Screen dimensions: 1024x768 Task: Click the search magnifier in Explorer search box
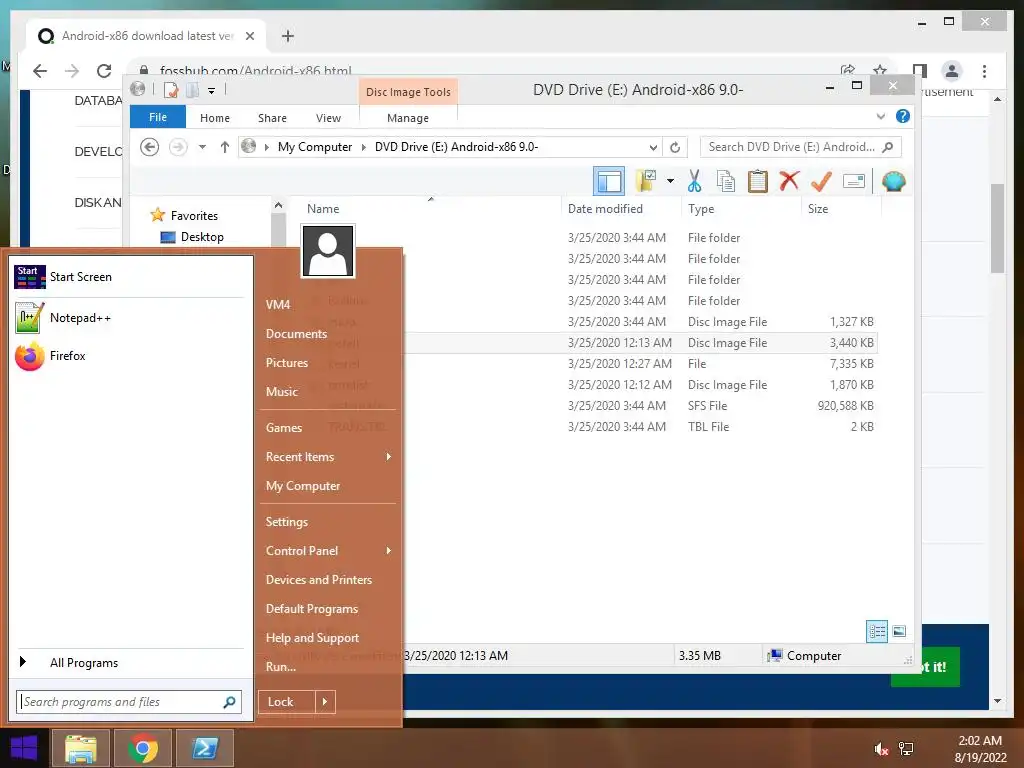(x=888, y=147)
